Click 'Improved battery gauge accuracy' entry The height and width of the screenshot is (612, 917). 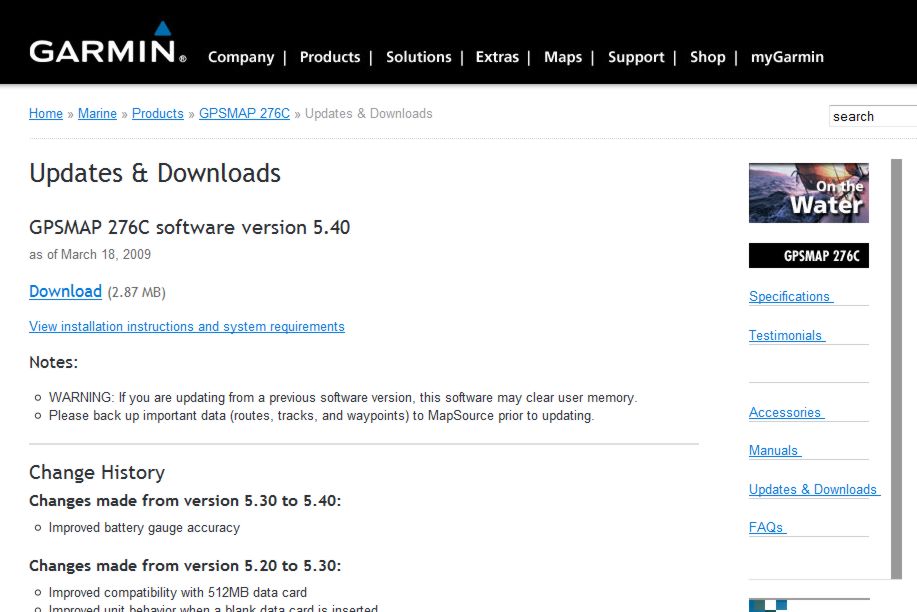coord(144,528)
